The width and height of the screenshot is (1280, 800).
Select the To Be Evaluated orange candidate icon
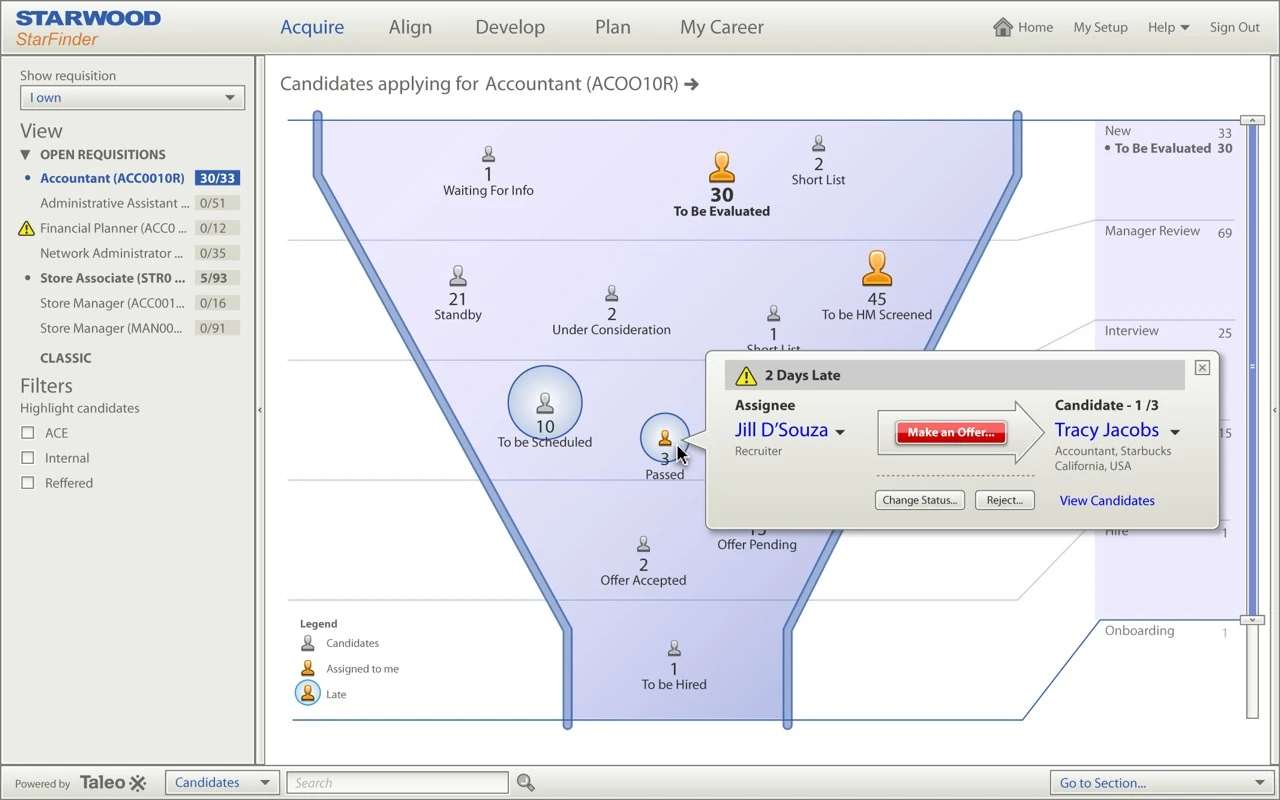tap(722, 167)
